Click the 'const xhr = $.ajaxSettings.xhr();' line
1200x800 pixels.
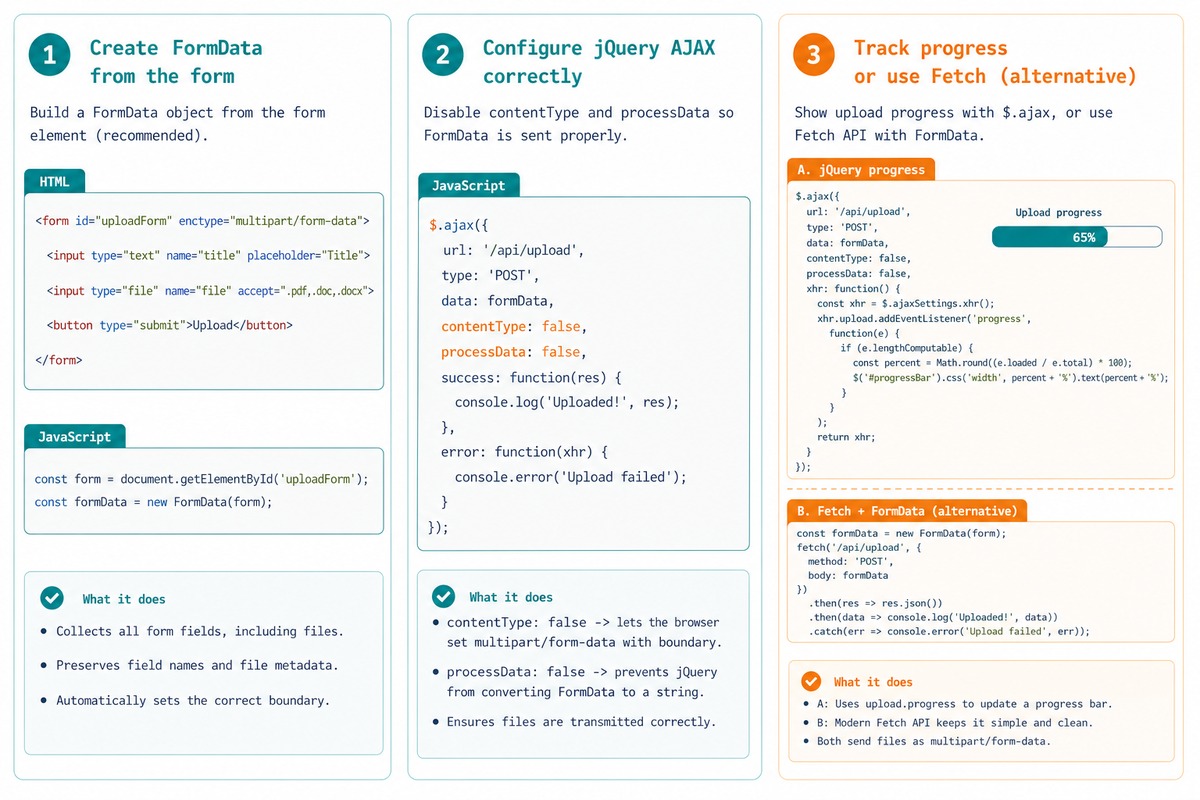click(x=905, y=303)
